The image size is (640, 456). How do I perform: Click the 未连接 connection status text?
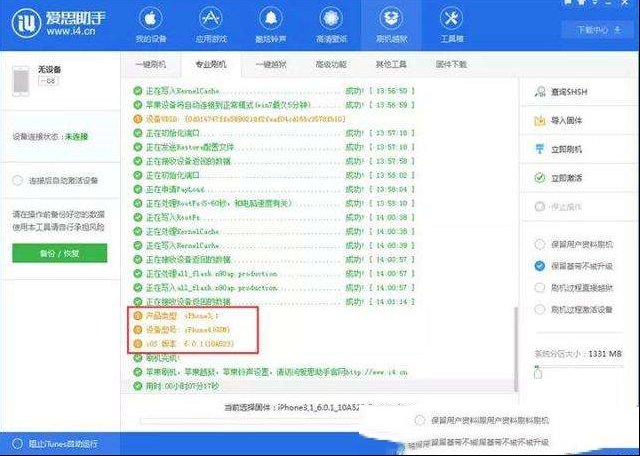(76, 136)
